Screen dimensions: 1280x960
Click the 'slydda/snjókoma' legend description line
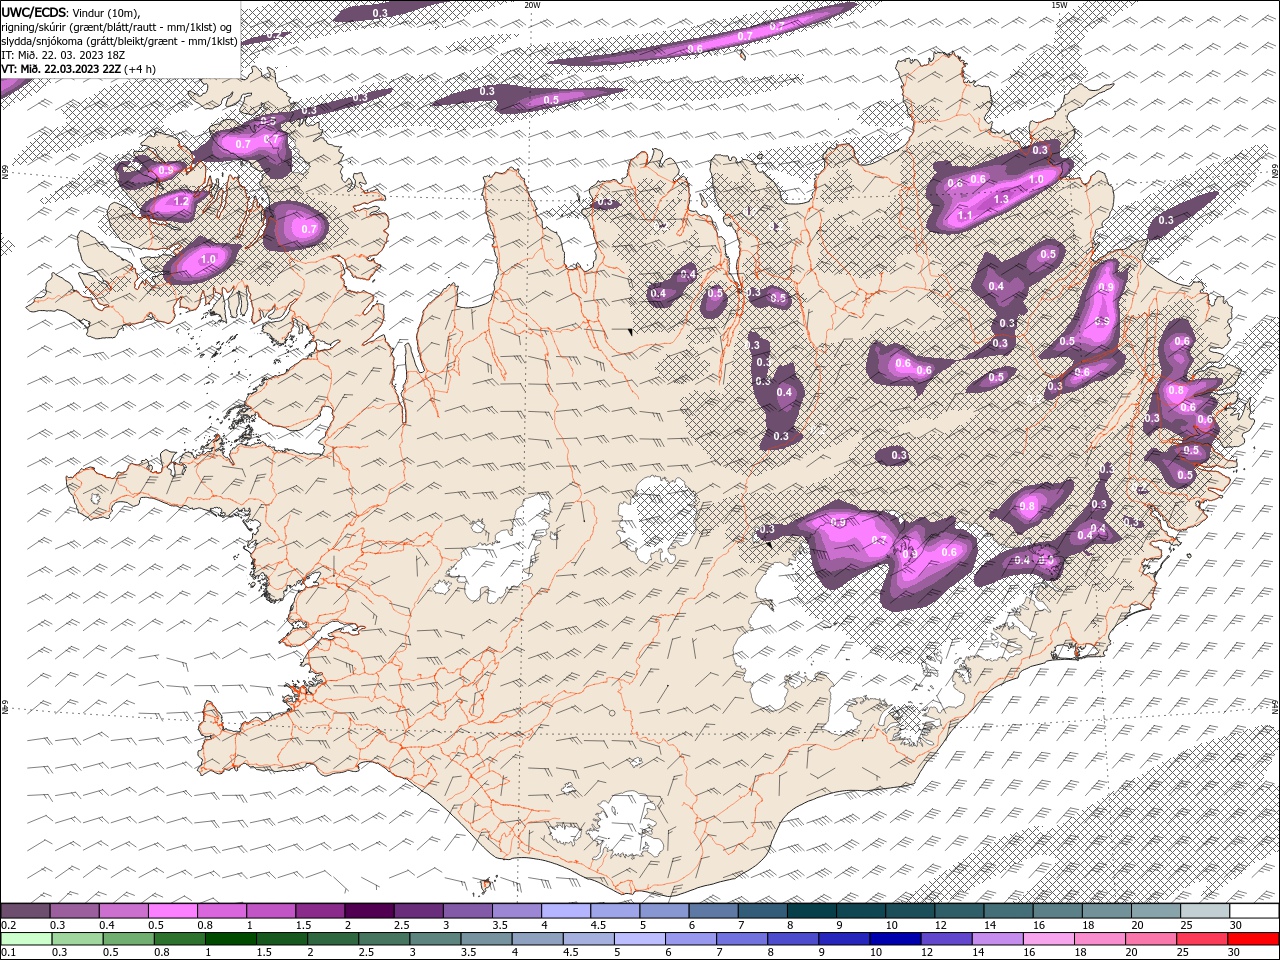(x=119, y=41)
